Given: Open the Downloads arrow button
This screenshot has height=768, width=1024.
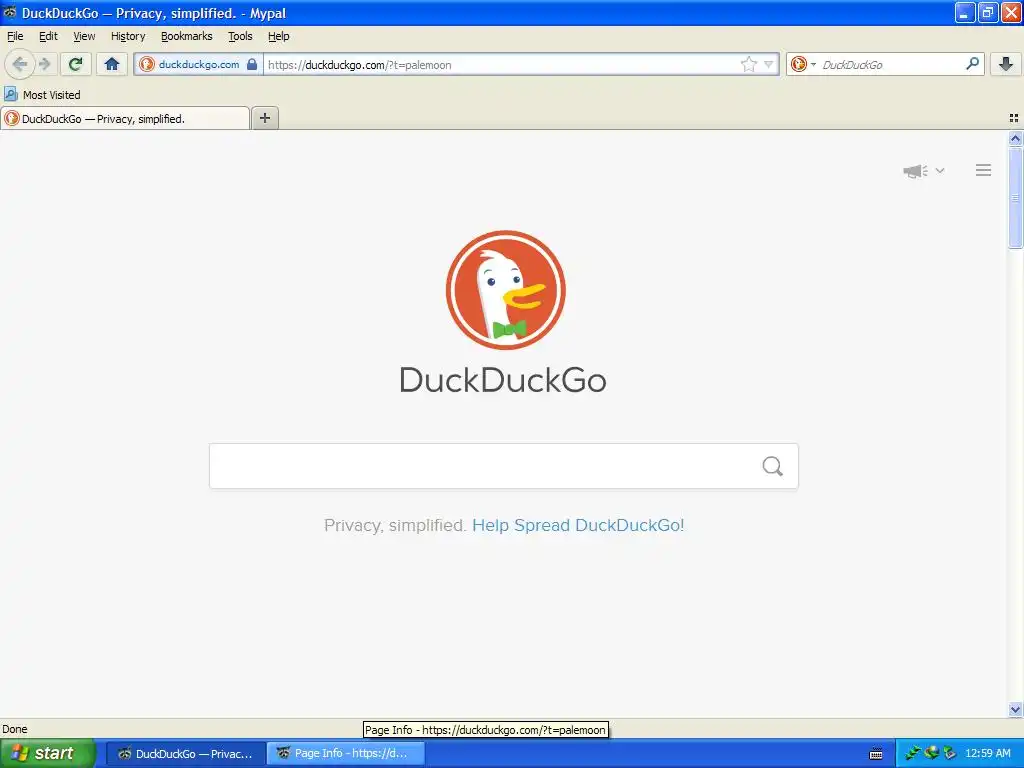Looking at the screenshot, I should [1006, 64].
